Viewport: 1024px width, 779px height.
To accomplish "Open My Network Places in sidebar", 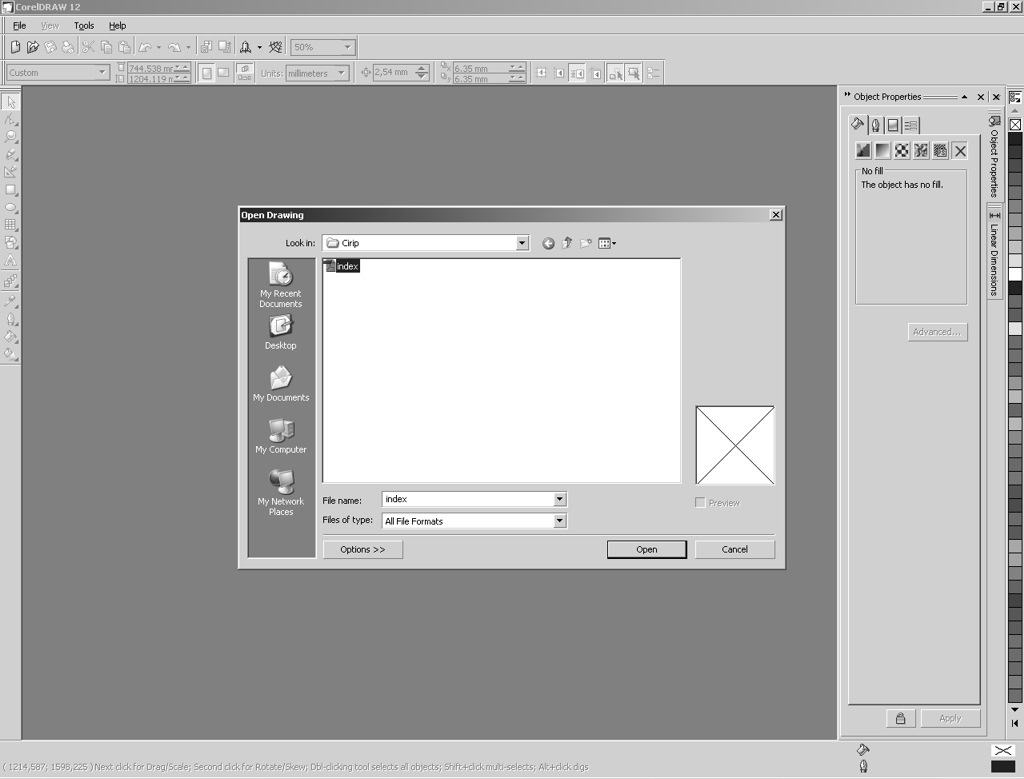I will (281, 493).
